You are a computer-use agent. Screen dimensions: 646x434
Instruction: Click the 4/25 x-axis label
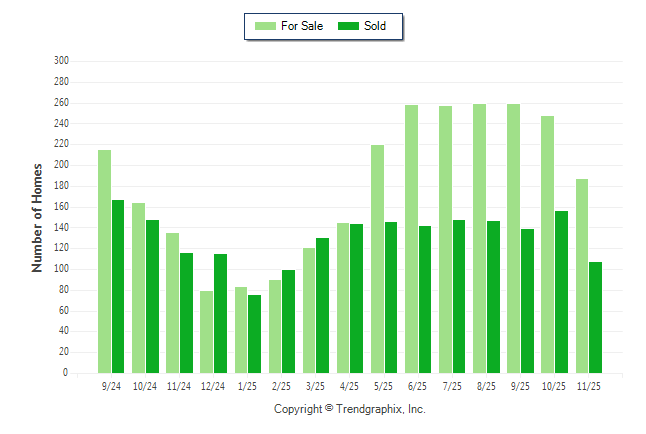tap(349, 386)
